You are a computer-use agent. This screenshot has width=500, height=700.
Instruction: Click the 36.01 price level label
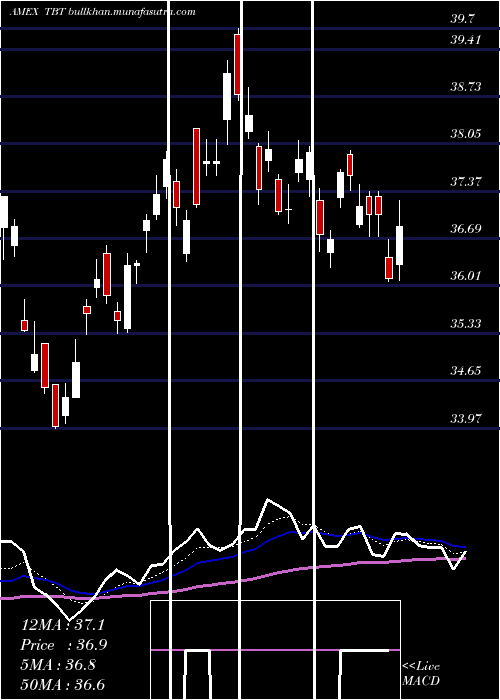(466, 275)
